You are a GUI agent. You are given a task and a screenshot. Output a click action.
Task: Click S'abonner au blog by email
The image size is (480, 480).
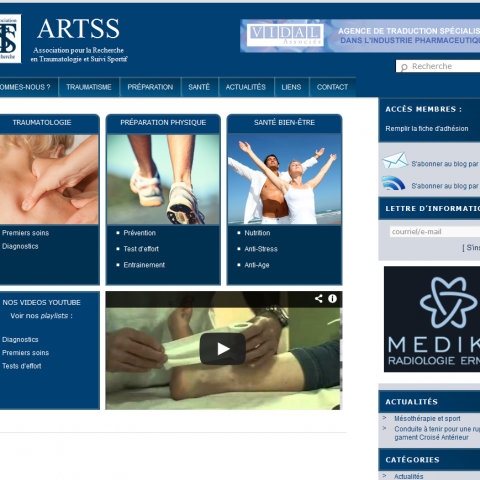click(446, 164)
